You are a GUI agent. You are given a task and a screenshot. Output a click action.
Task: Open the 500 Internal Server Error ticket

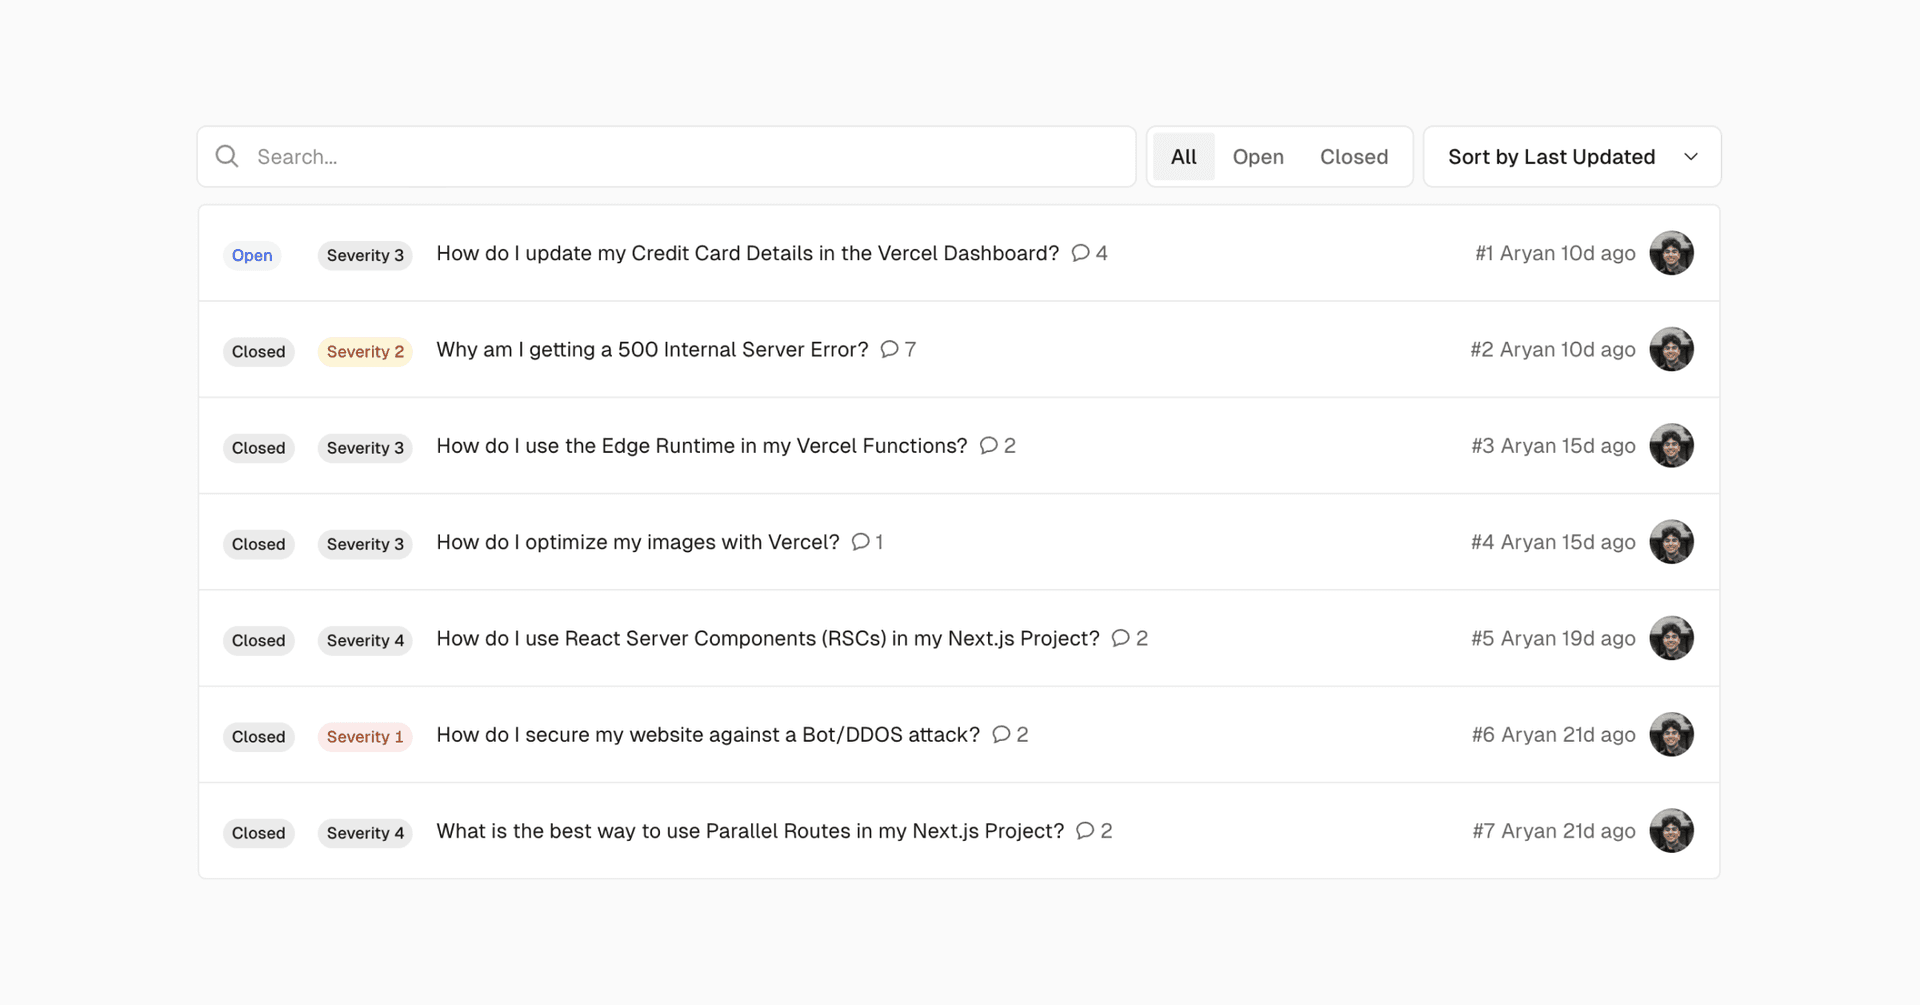click(652, 350)
